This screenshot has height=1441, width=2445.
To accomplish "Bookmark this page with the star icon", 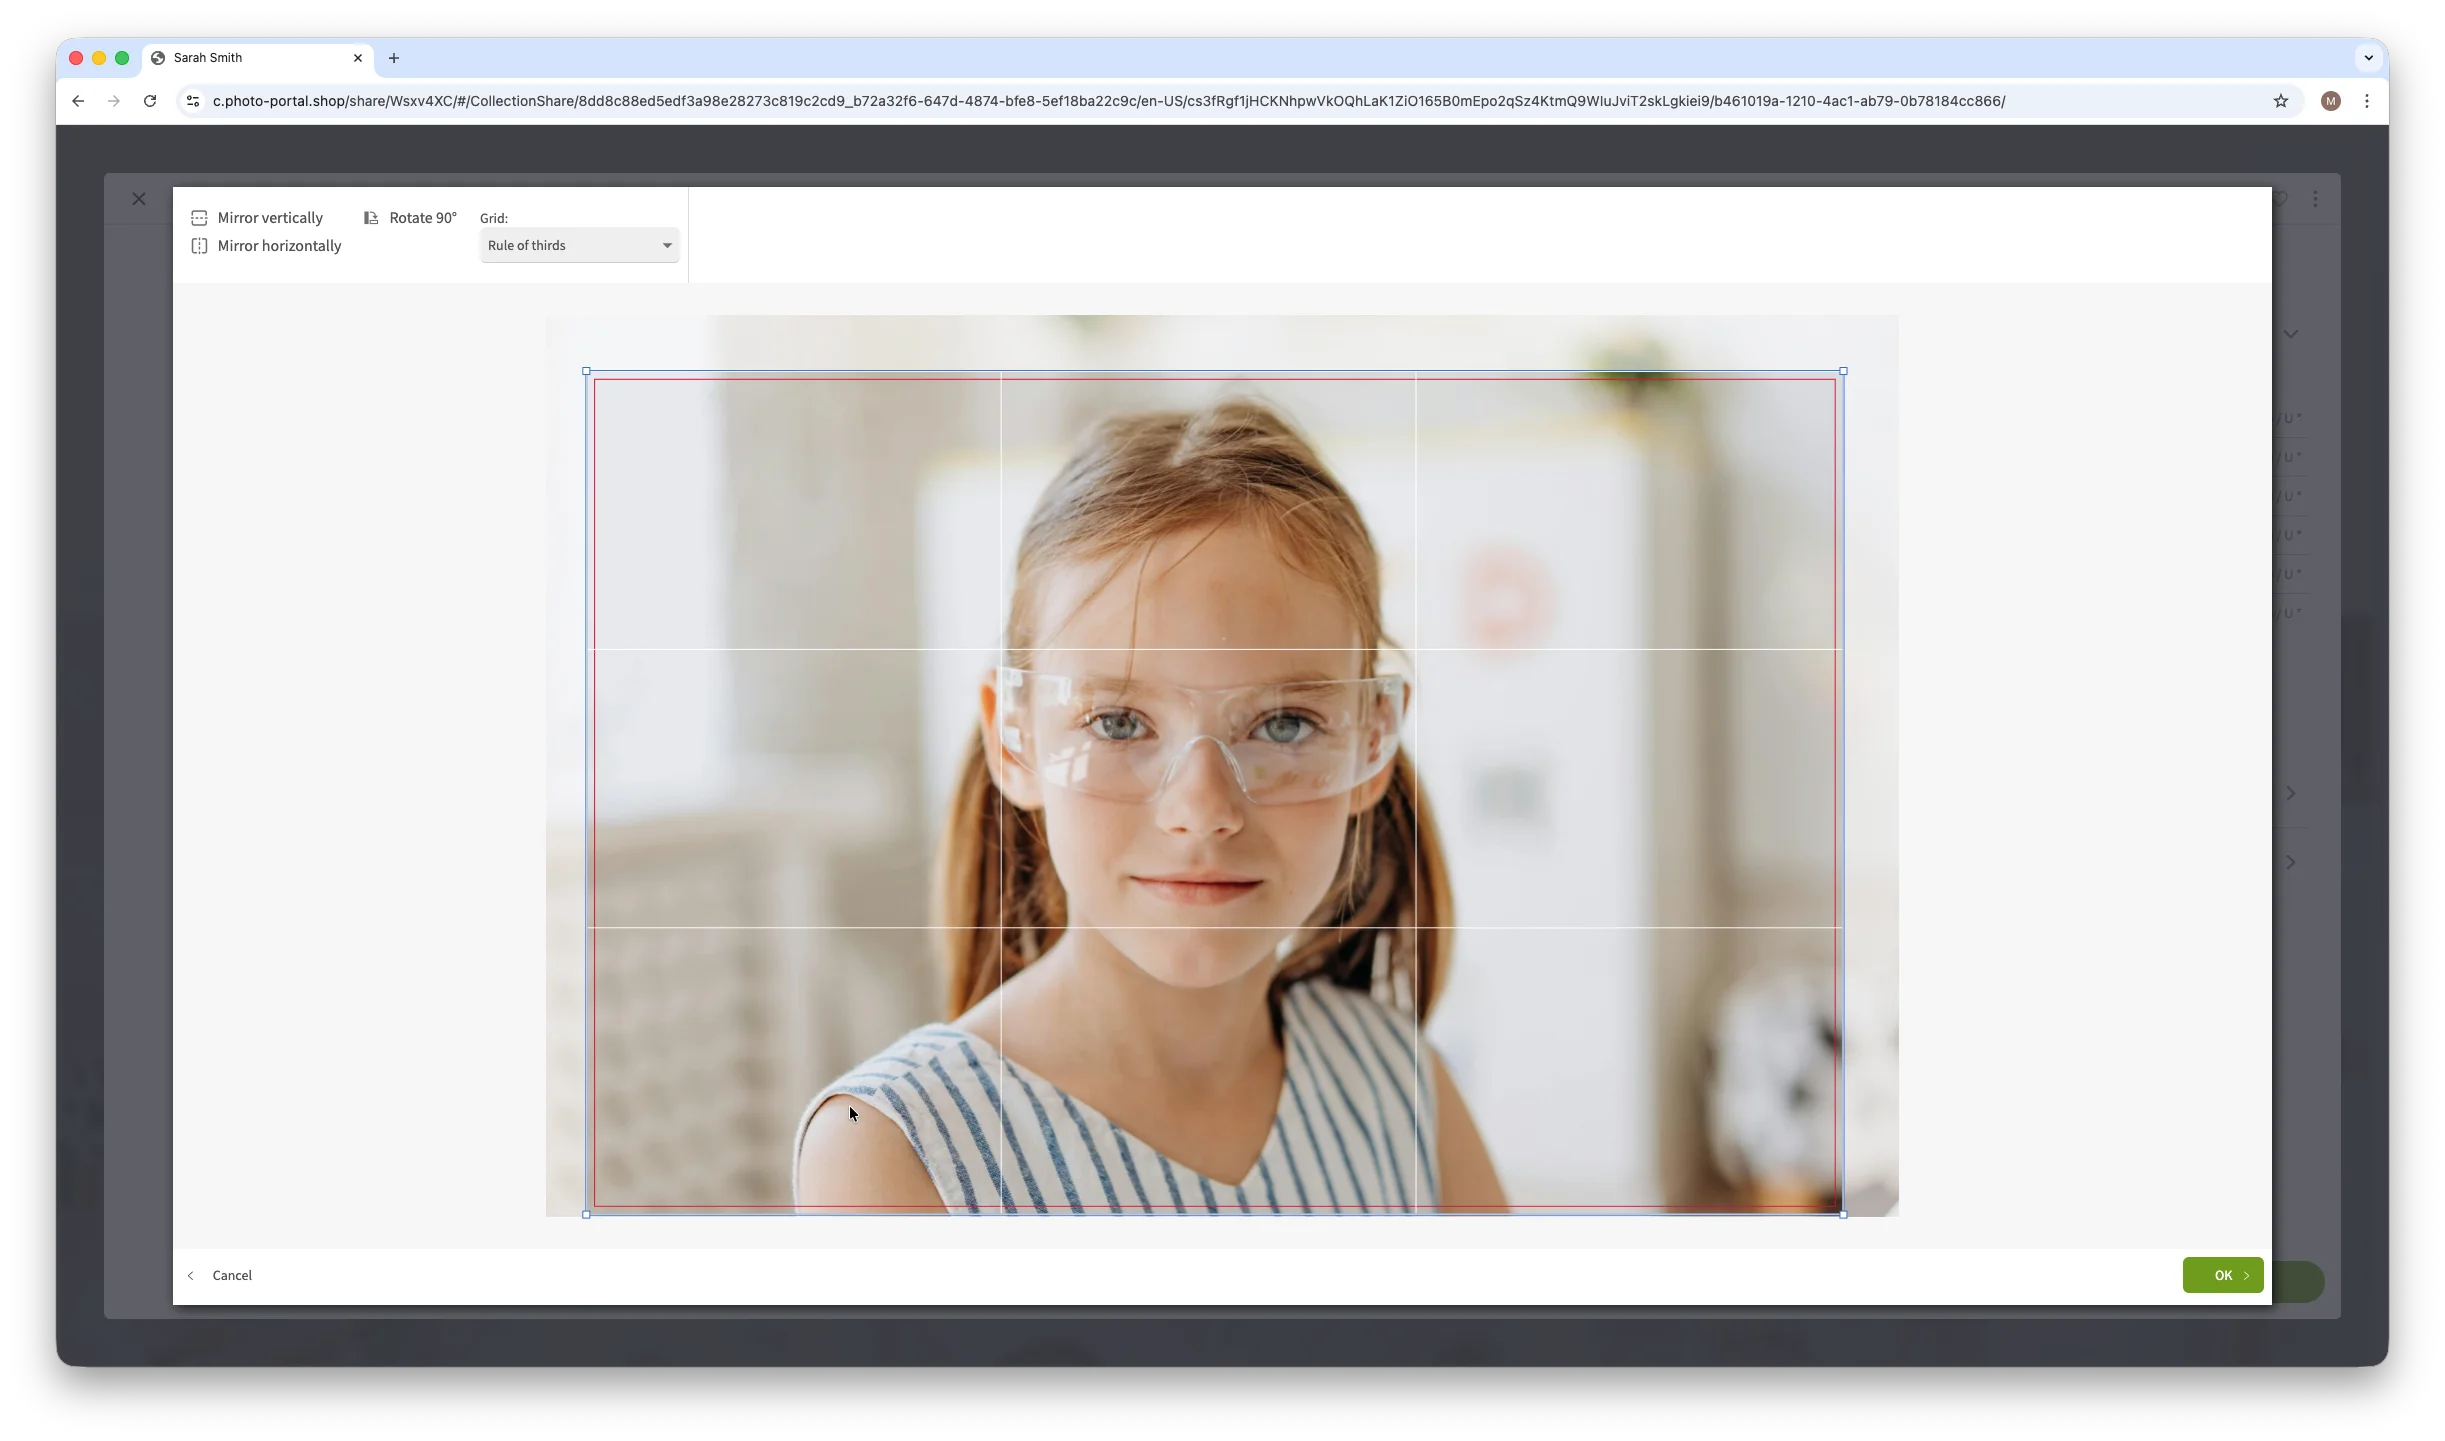I will [2280, 101].
